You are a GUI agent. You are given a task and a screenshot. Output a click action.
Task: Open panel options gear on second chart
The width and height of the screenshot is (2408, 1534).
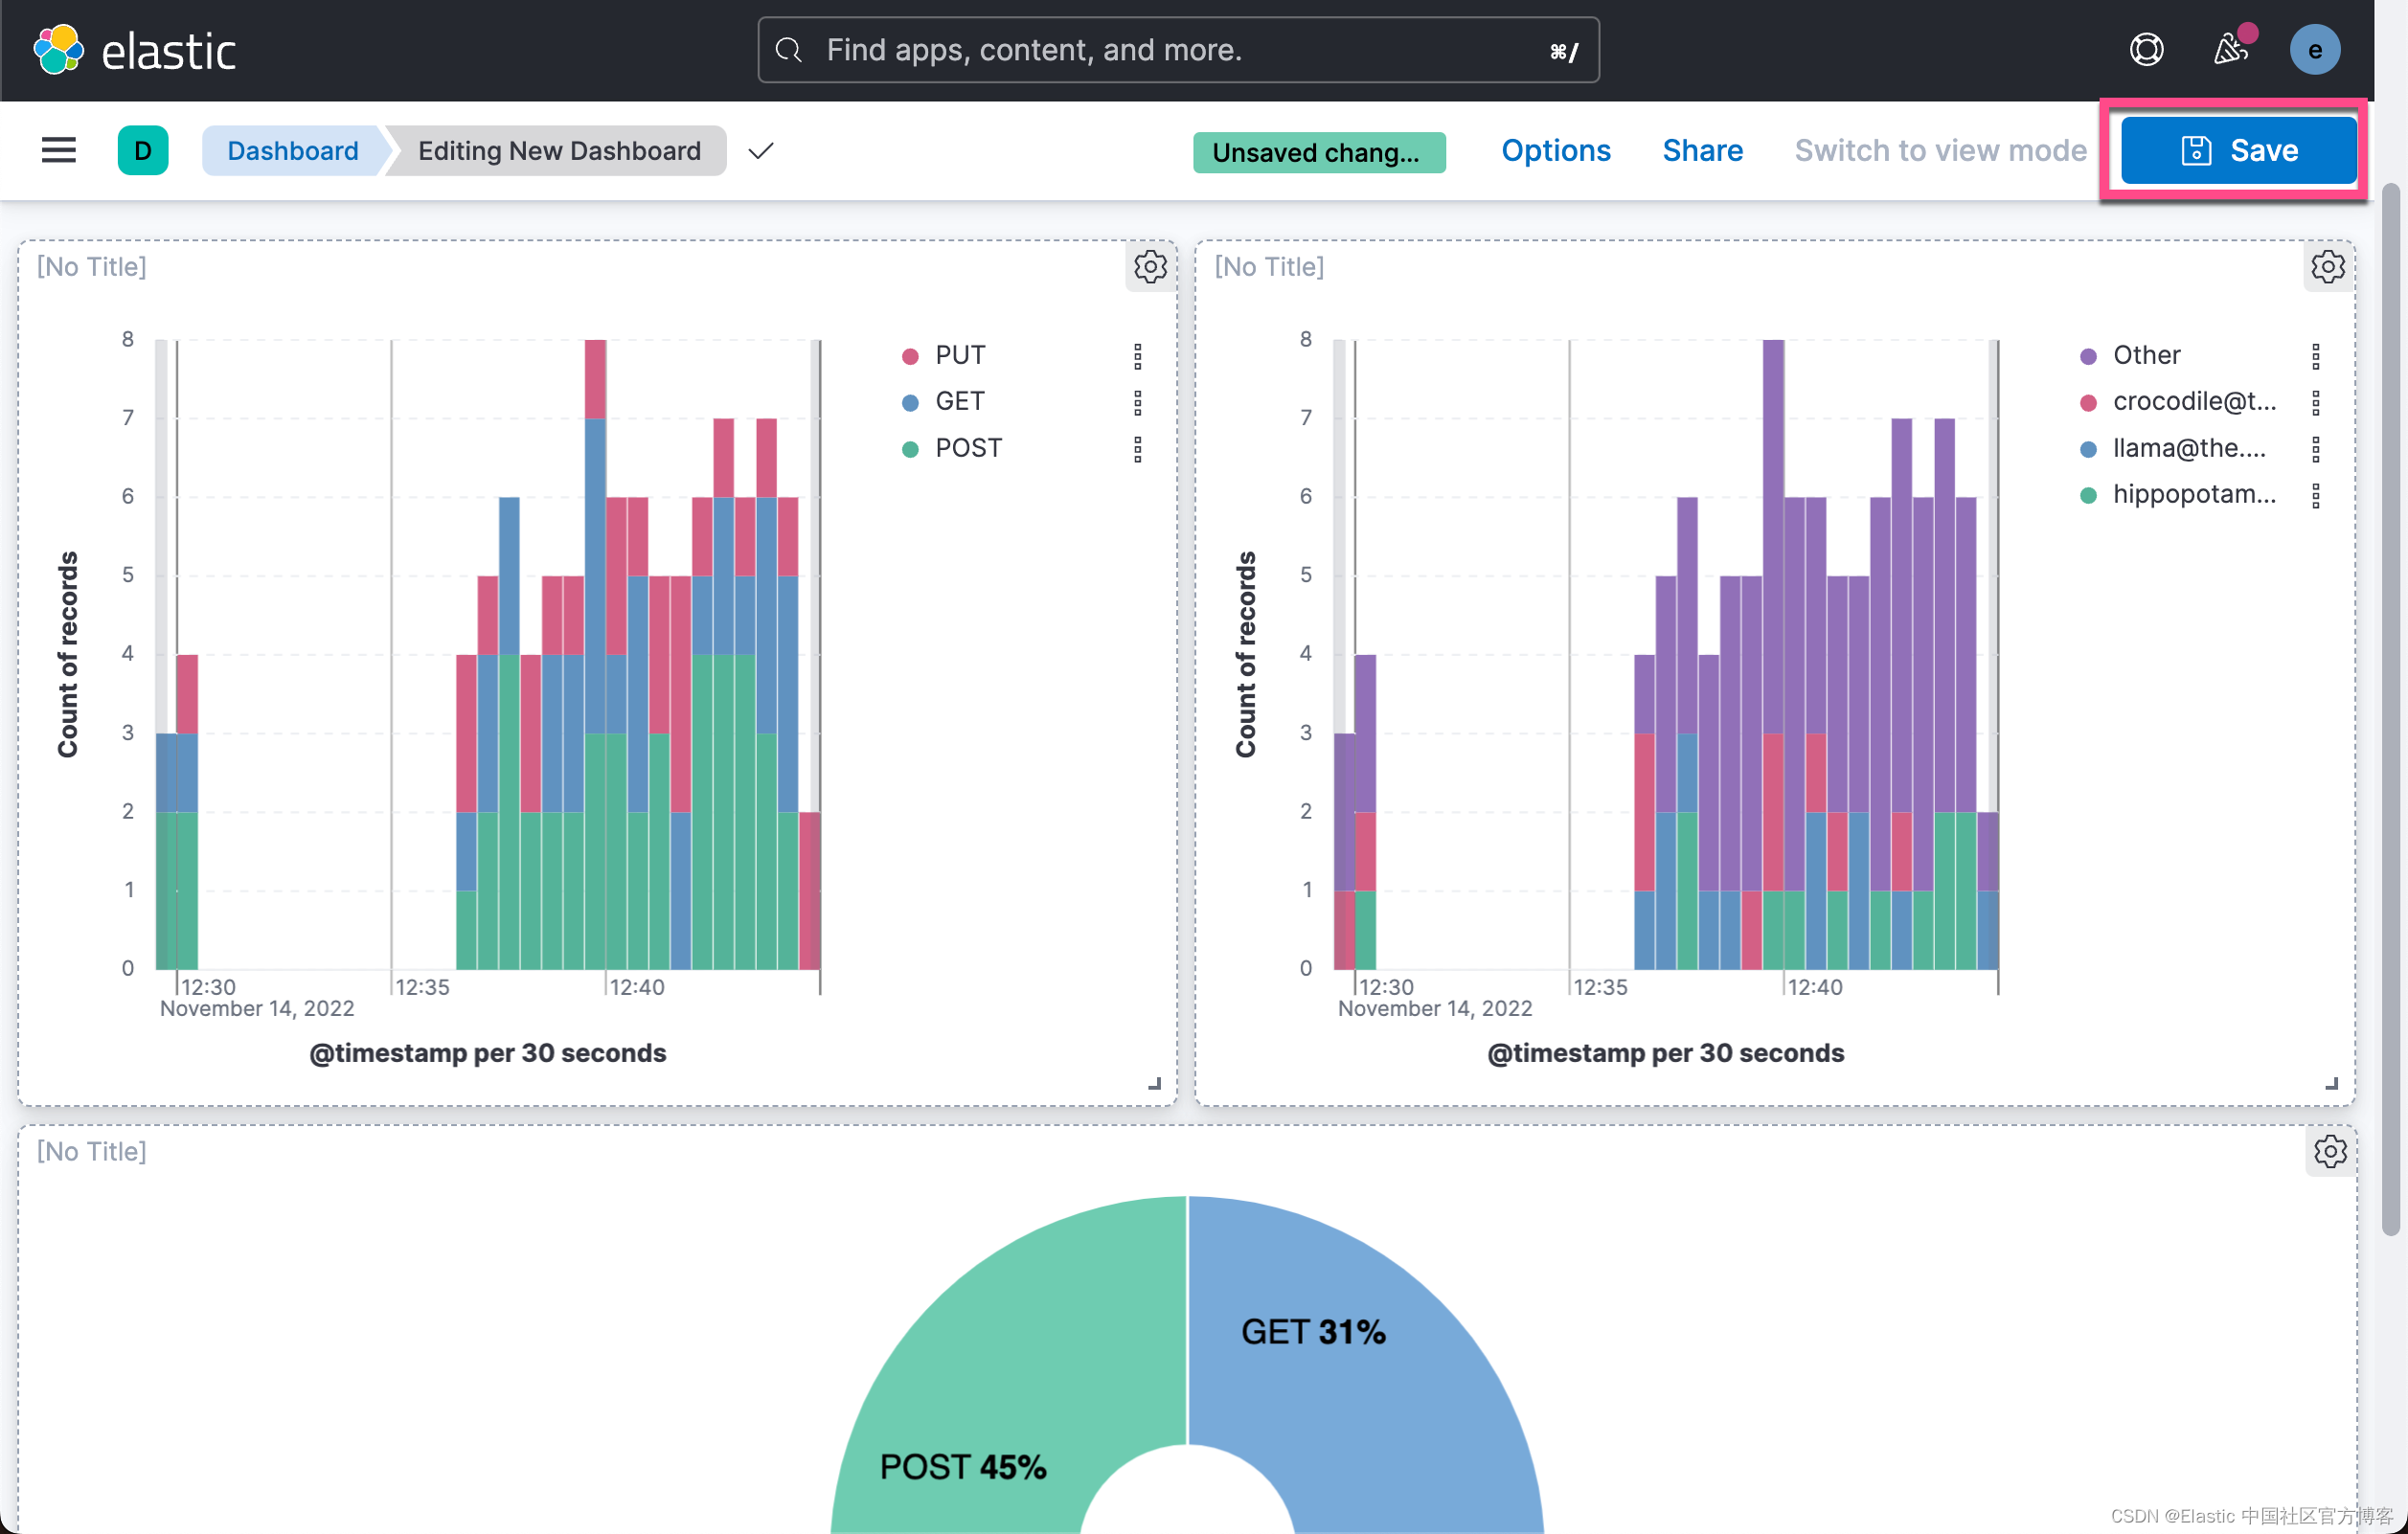tap(2327, 267)
